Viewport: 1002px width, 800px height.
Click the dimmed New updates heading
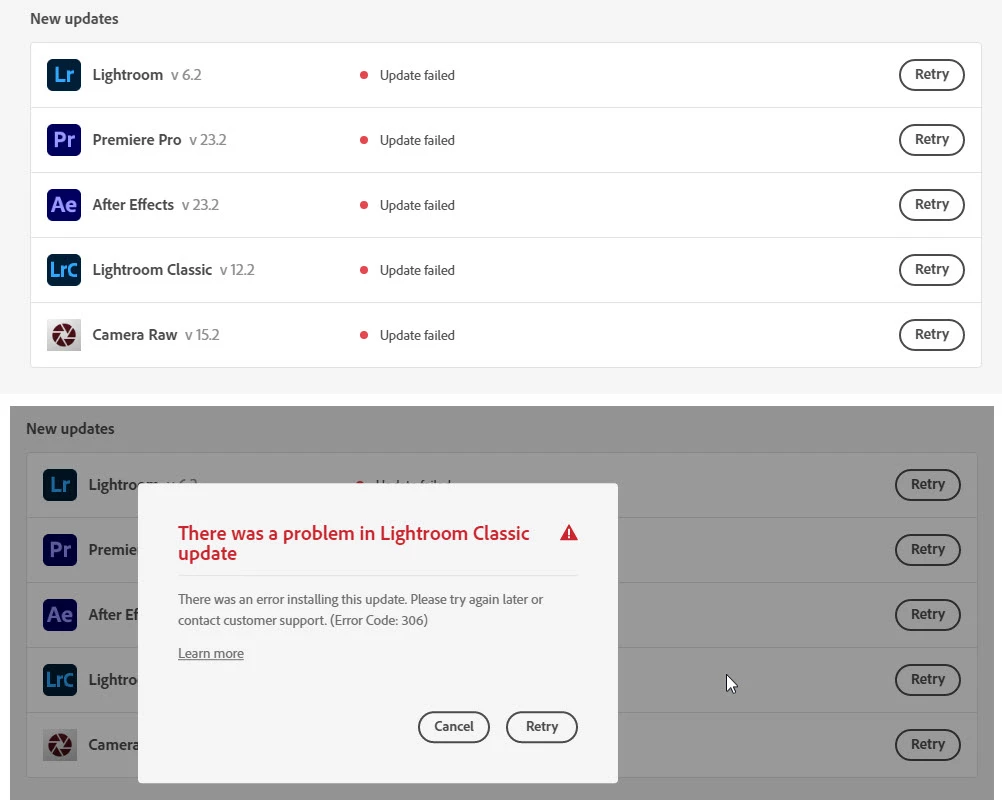(70, 429)
